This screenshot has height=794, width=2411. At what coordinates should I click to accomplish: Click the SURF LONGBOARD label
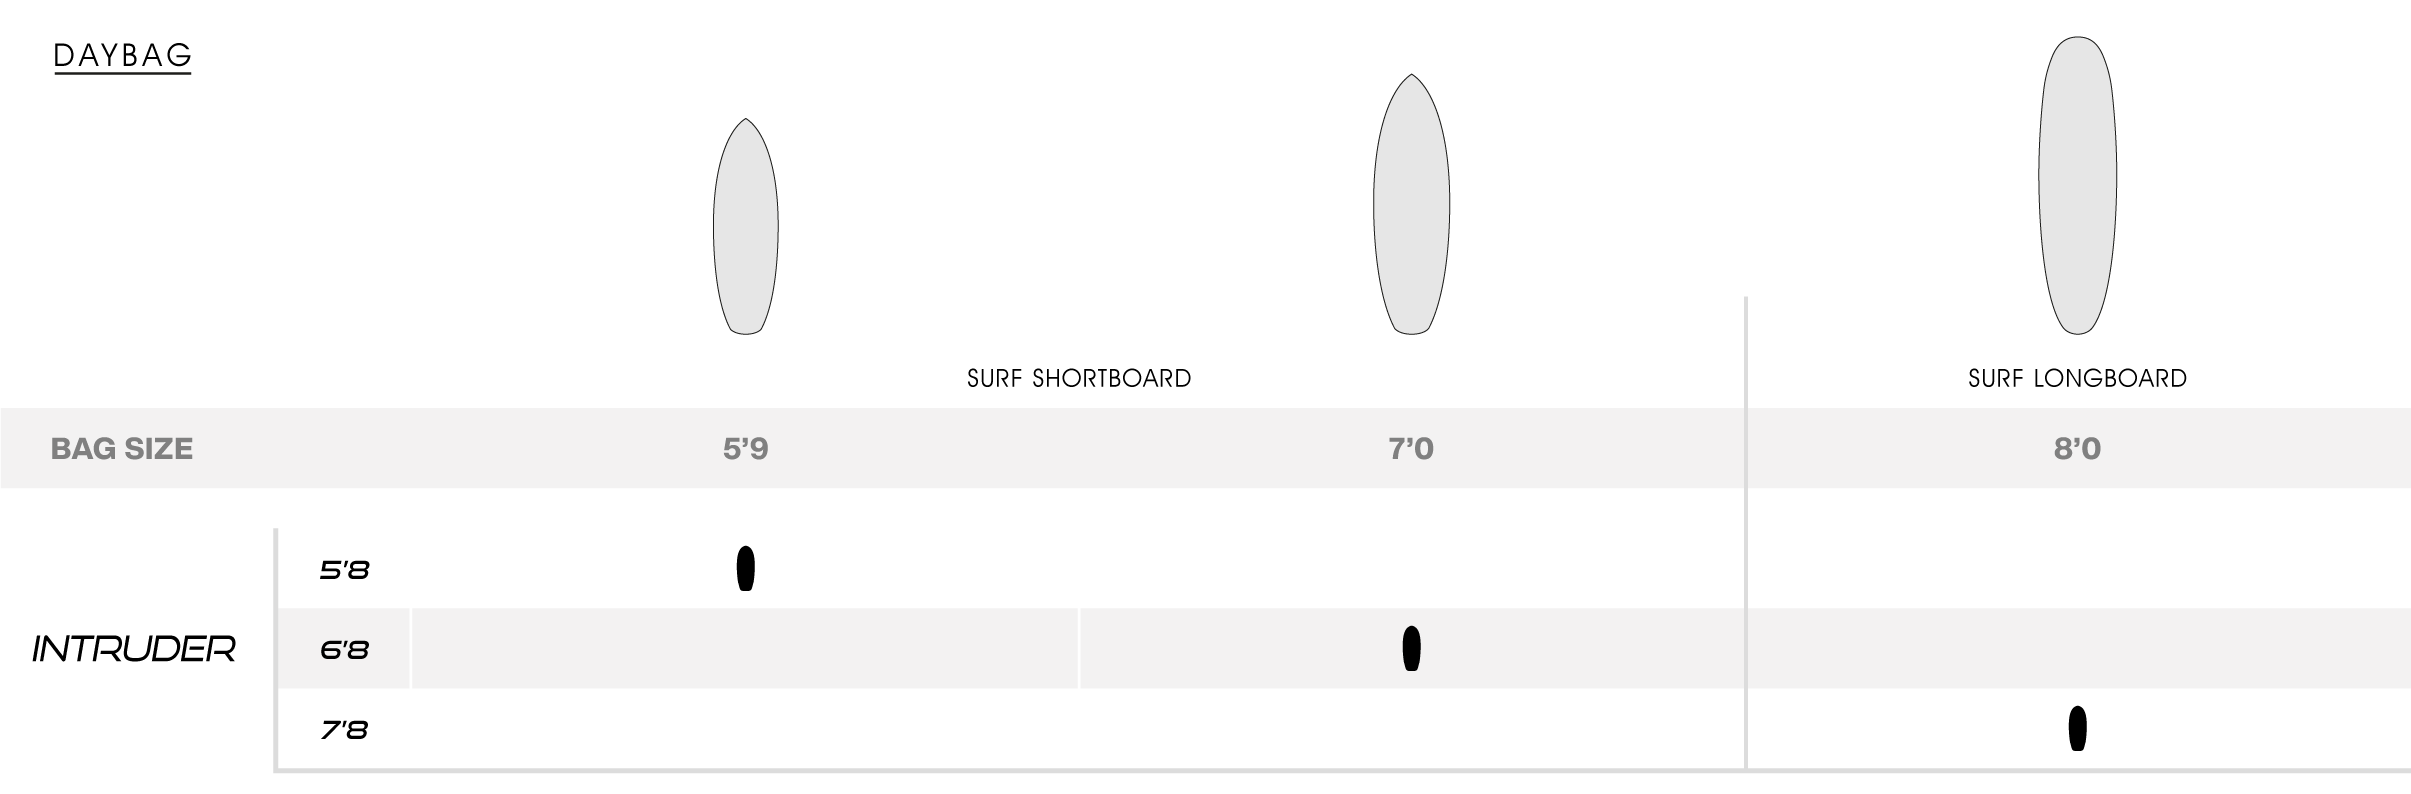[2077, 379]
